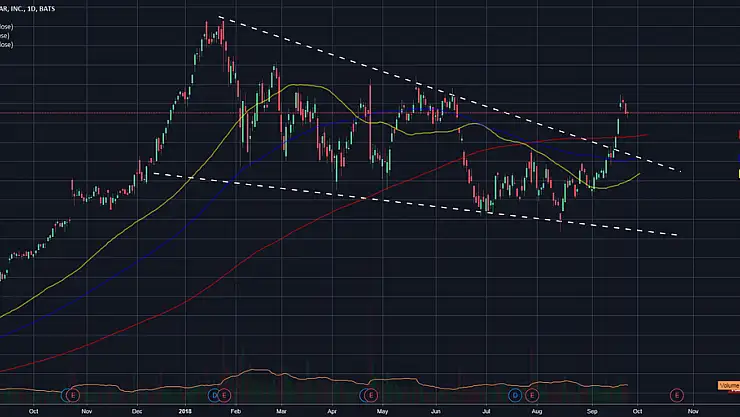Click the Dec label on time axis

[136, 410]
